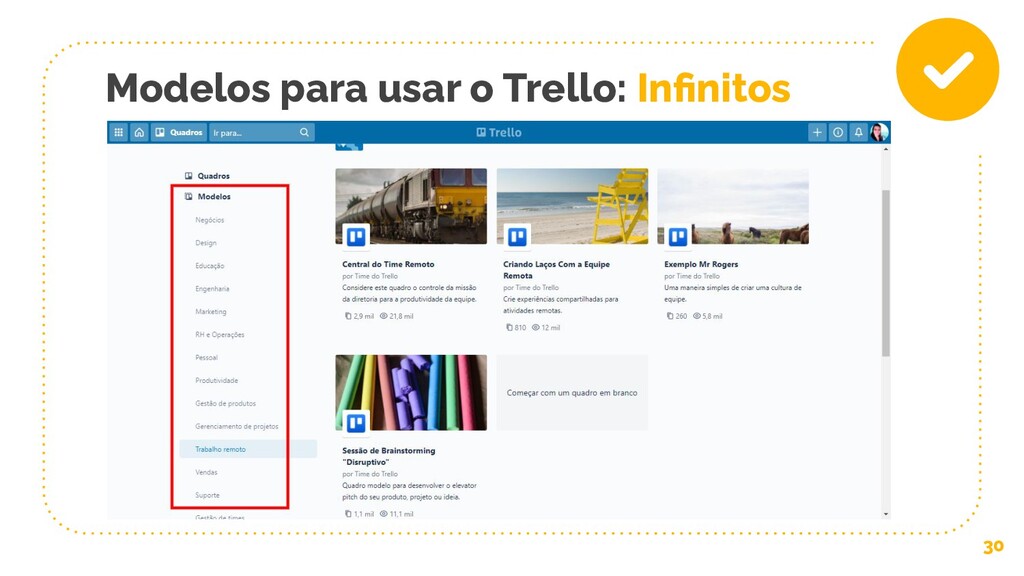Open the train thumbnail of Central do Time Remoto

pyautogui.click(x=411, y=206)
